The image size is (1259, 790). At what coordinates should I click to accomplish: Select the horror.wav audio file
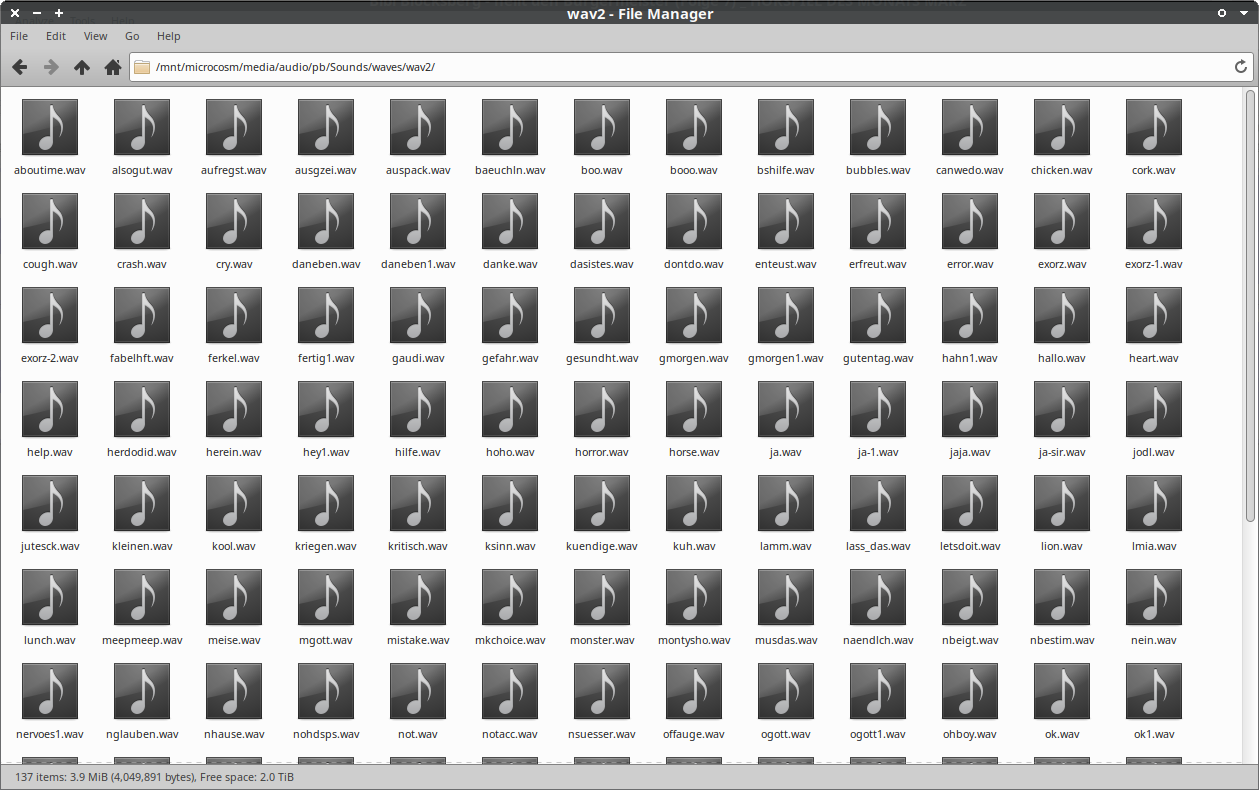[602, 409]
